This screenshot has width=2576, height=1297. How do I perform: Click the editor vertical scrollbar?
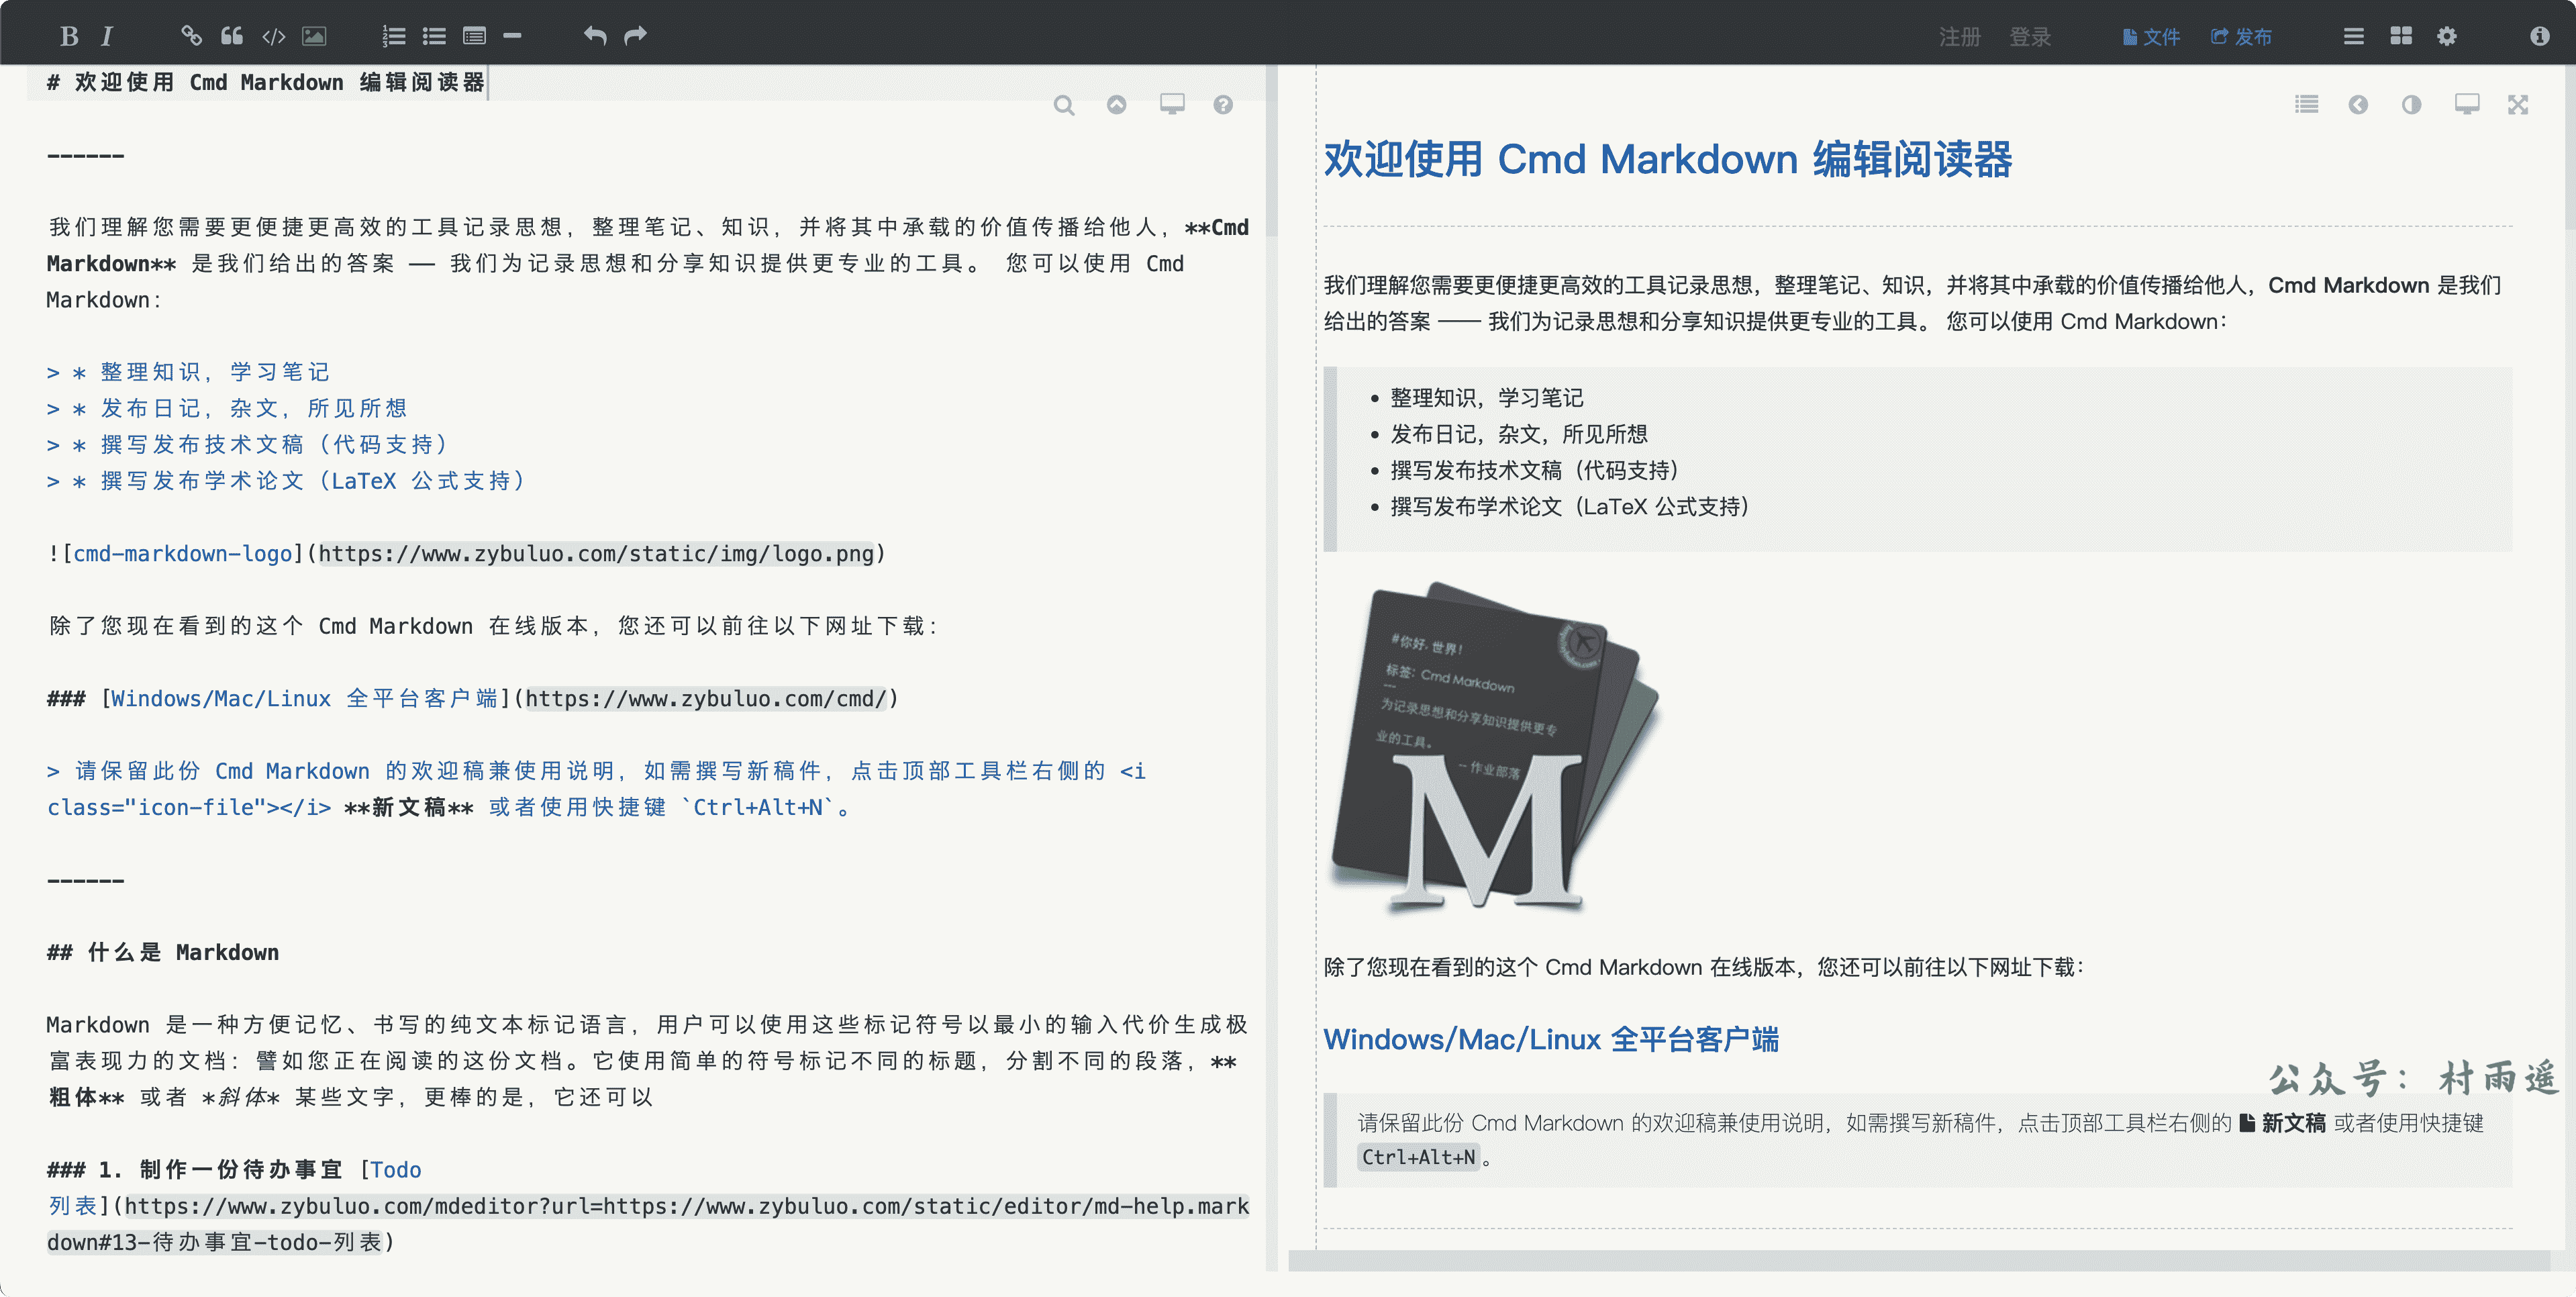(1272, 150)
